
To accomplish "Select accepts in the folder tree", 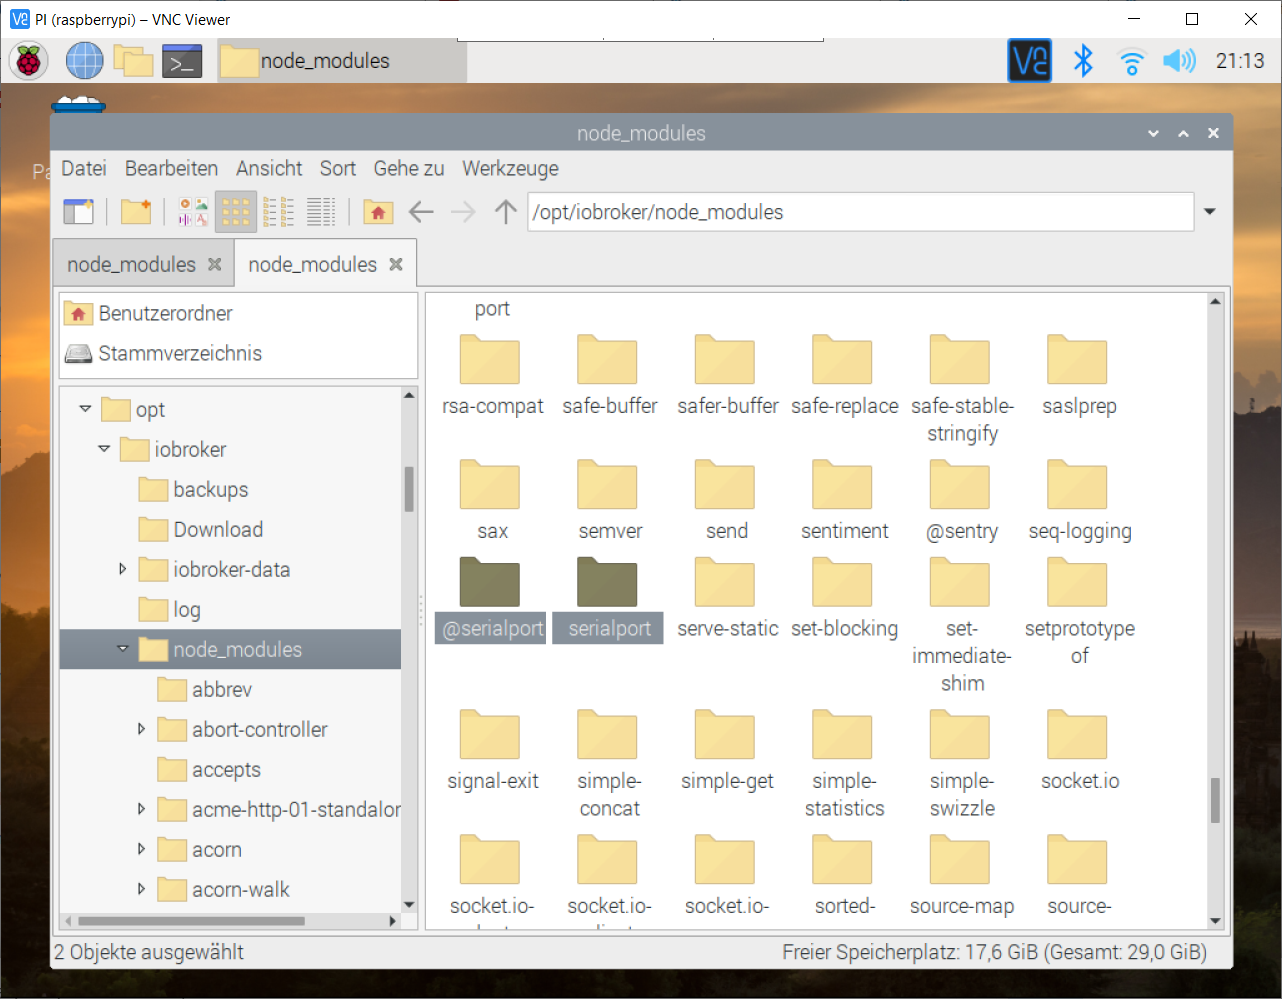I will 226,769.
